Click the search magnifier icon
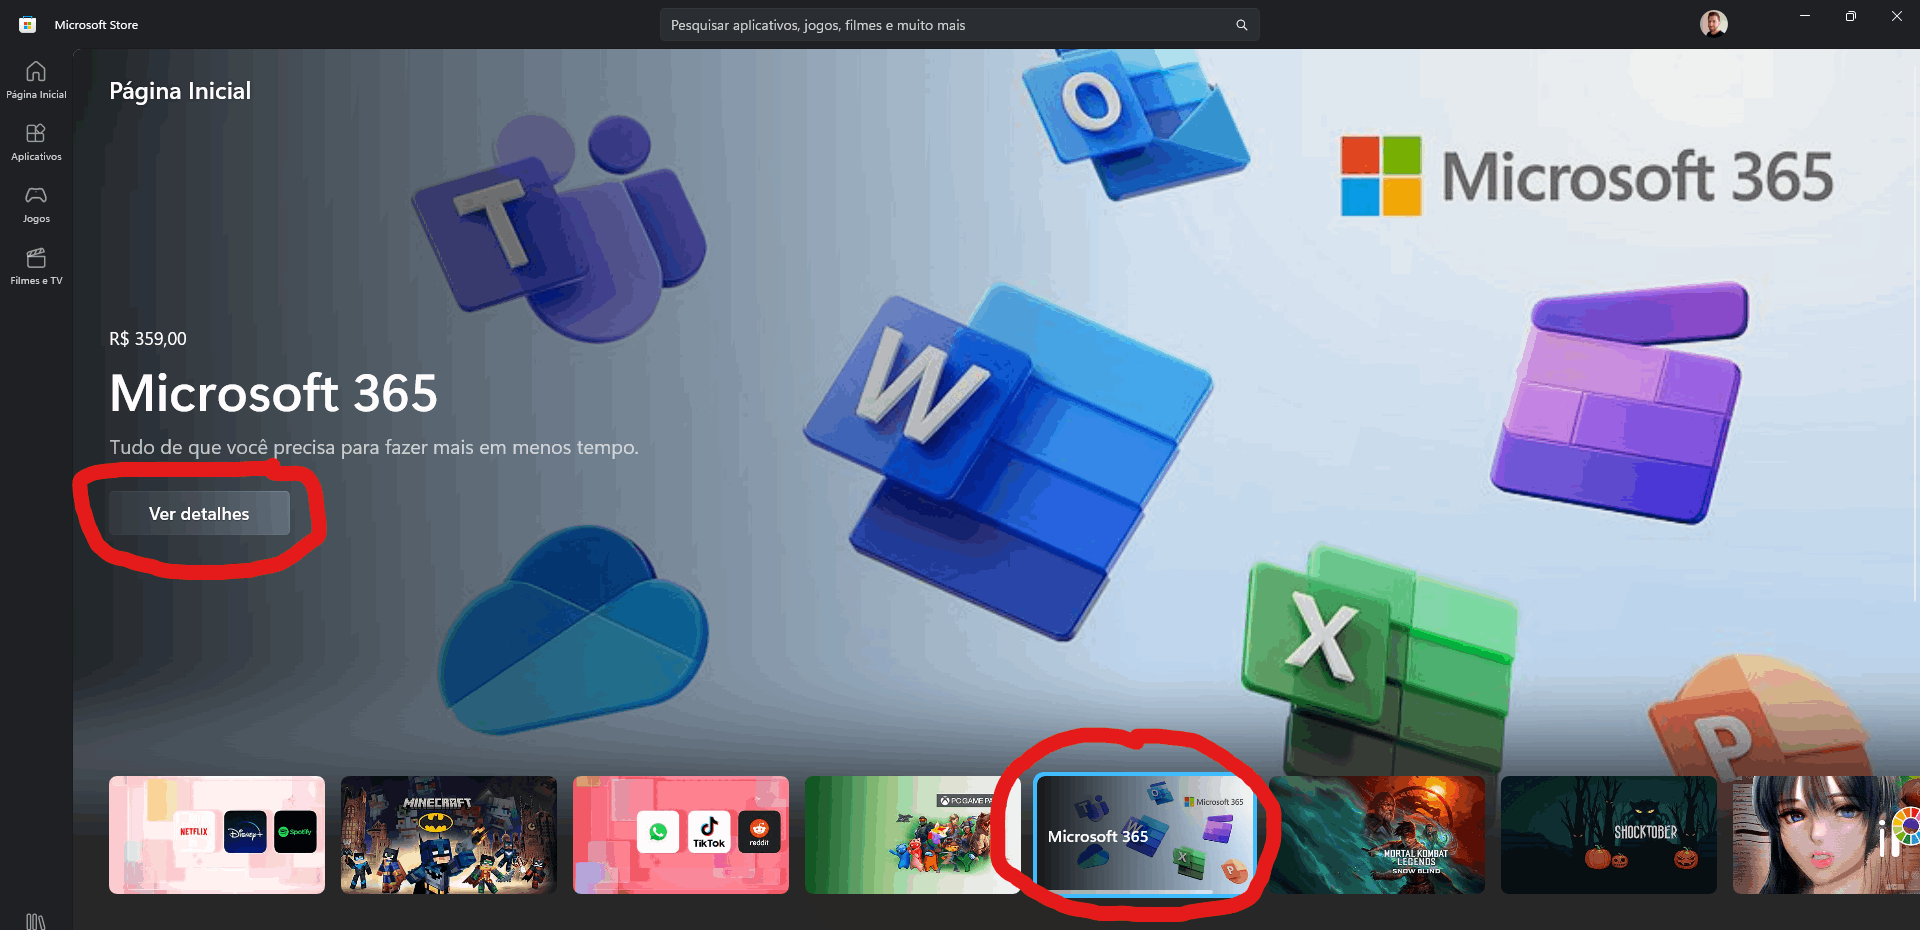The image size is (1920, 930). pos(1241,25)
